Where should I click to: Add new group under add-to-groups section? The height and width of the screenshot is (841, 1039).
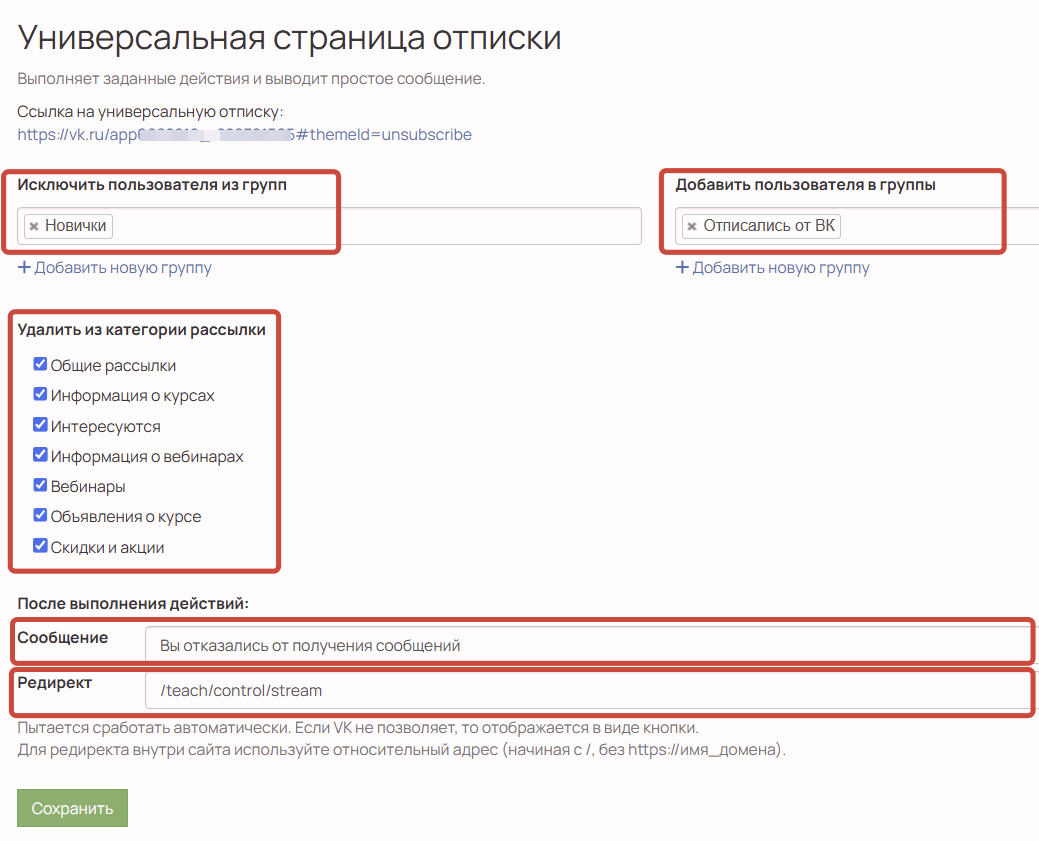pyautogui.click(x=781, y=268)
